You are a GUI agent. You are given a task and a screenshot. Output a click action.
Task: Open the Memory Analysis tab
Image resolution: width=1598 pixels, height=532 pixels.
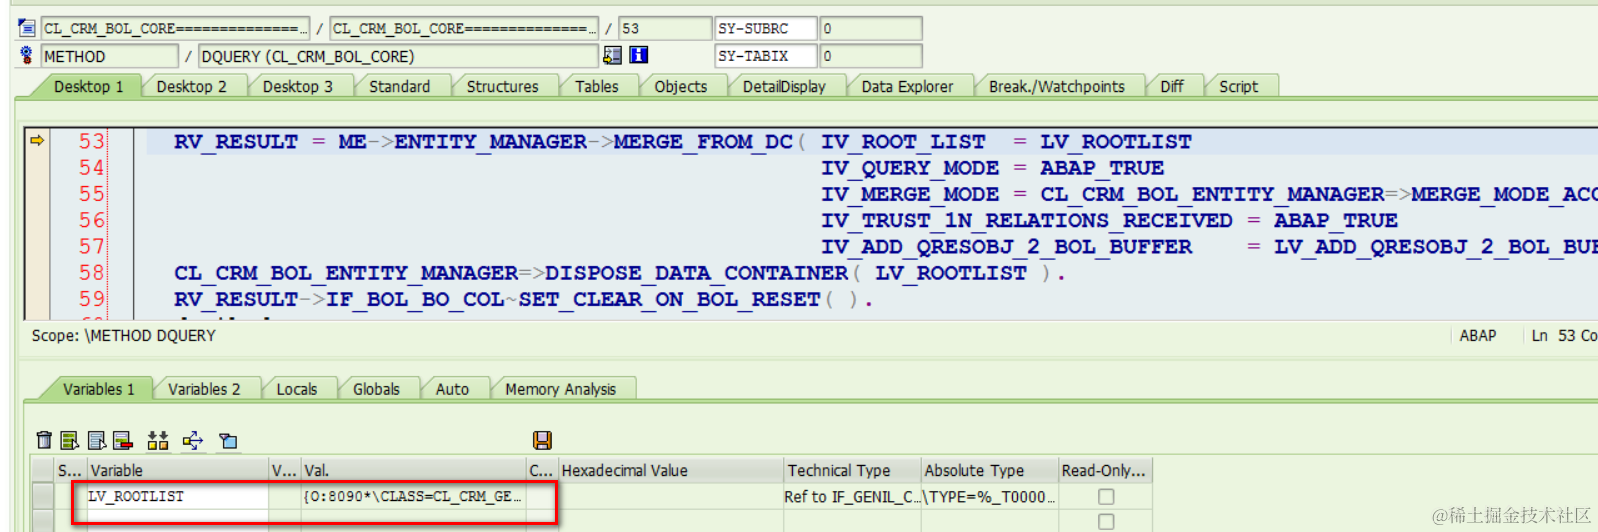tap(560, 389)
